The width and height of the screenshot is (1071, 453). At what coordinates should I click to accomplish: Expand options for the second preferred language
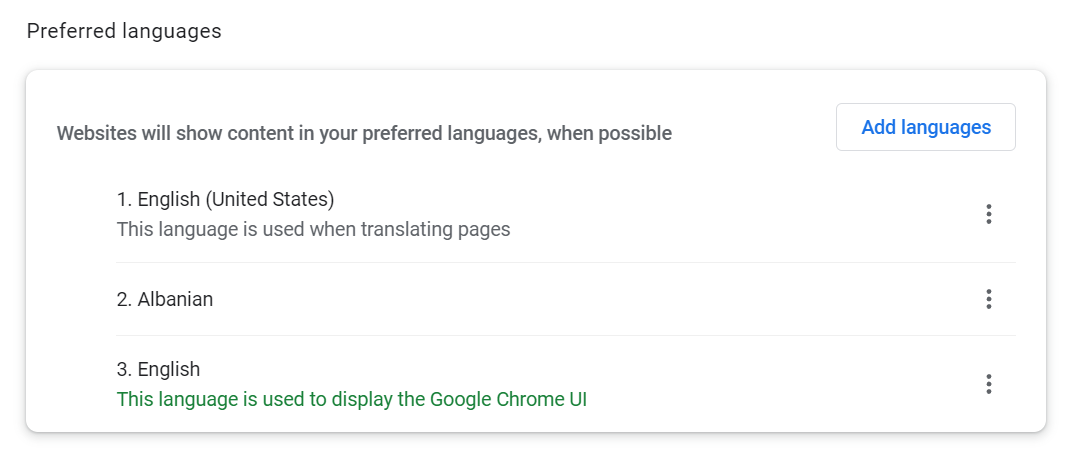coord(988,299)
